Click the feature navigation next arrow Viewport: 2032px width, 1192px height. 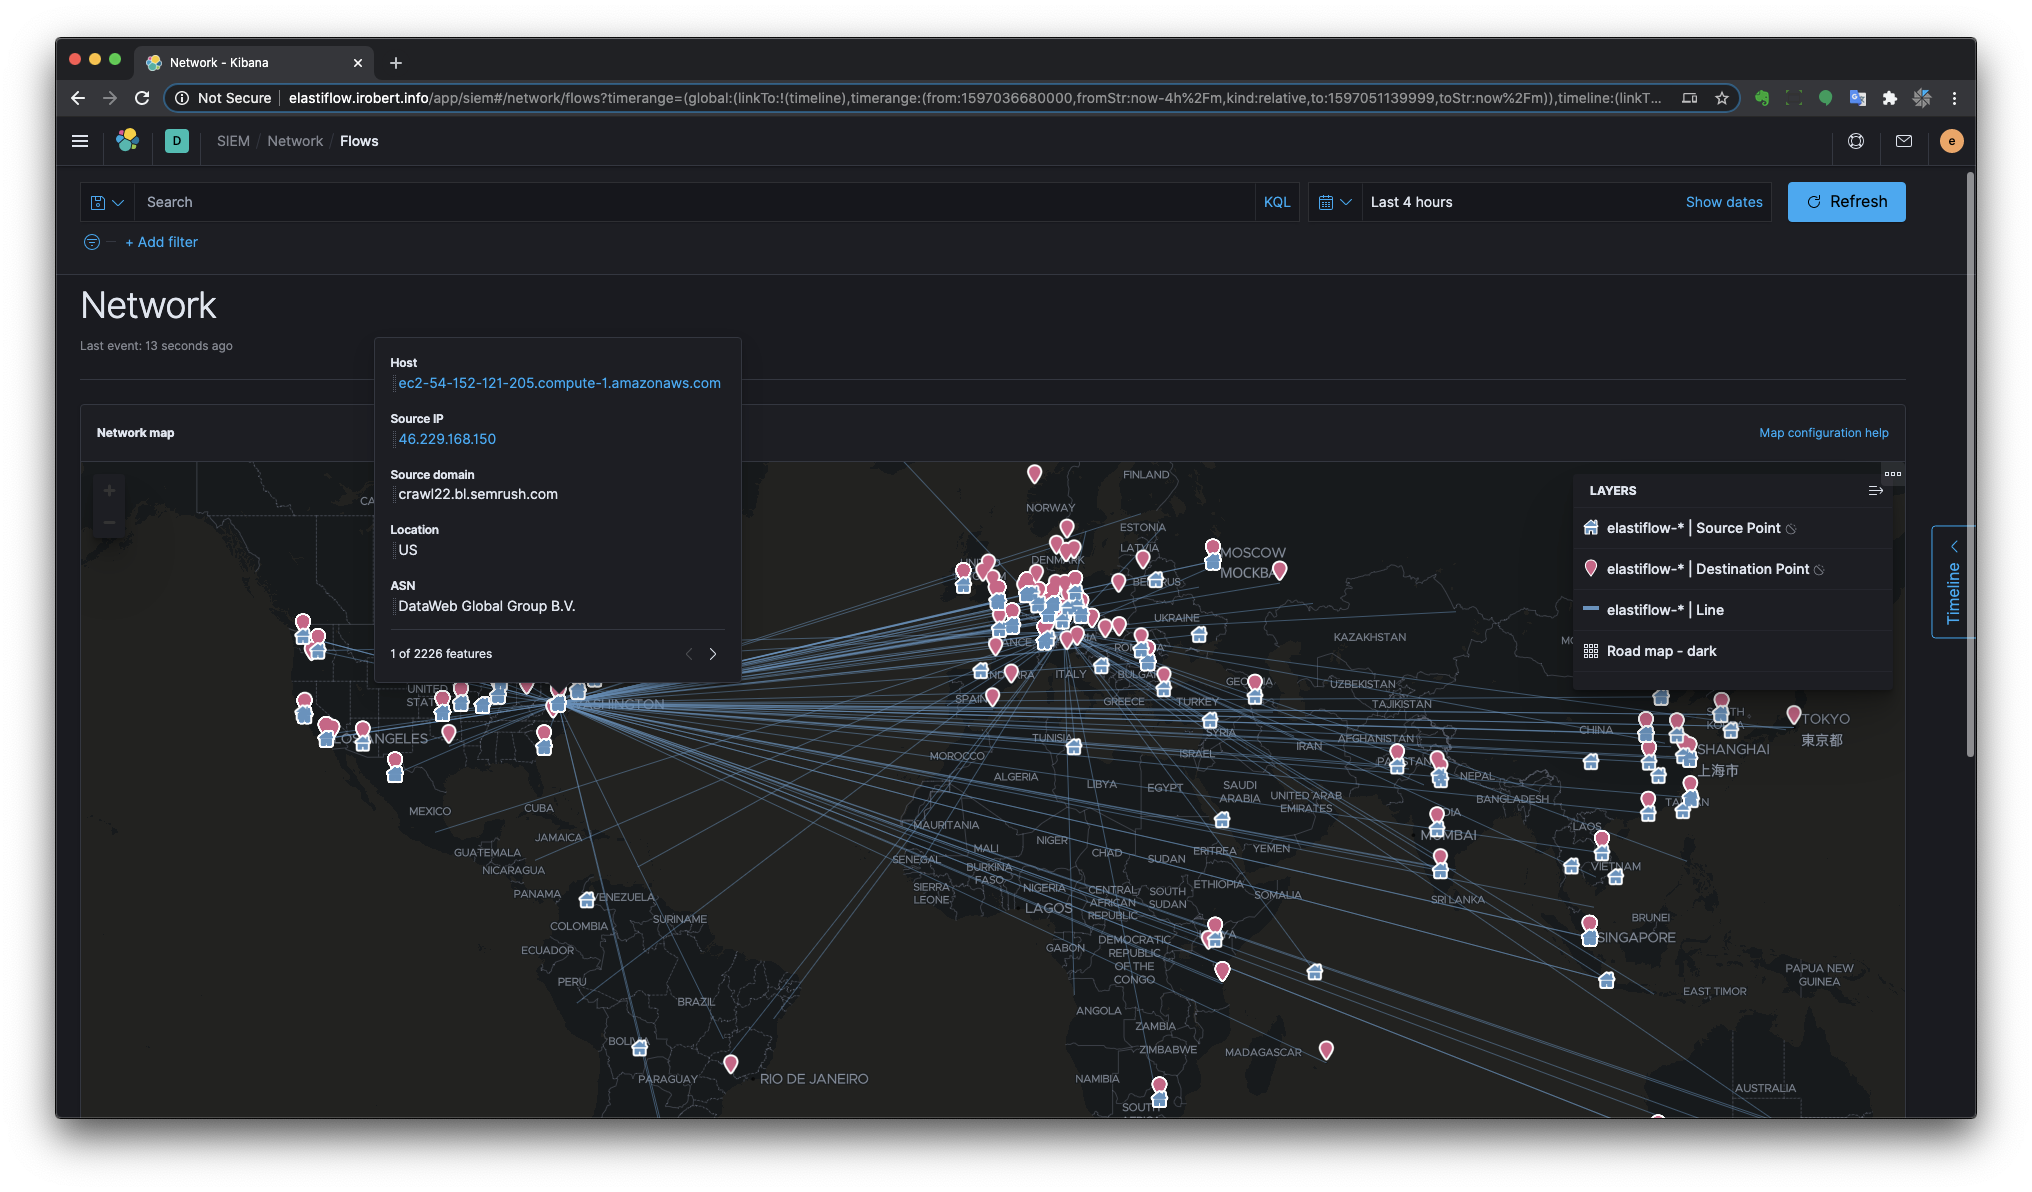[714, 653]
